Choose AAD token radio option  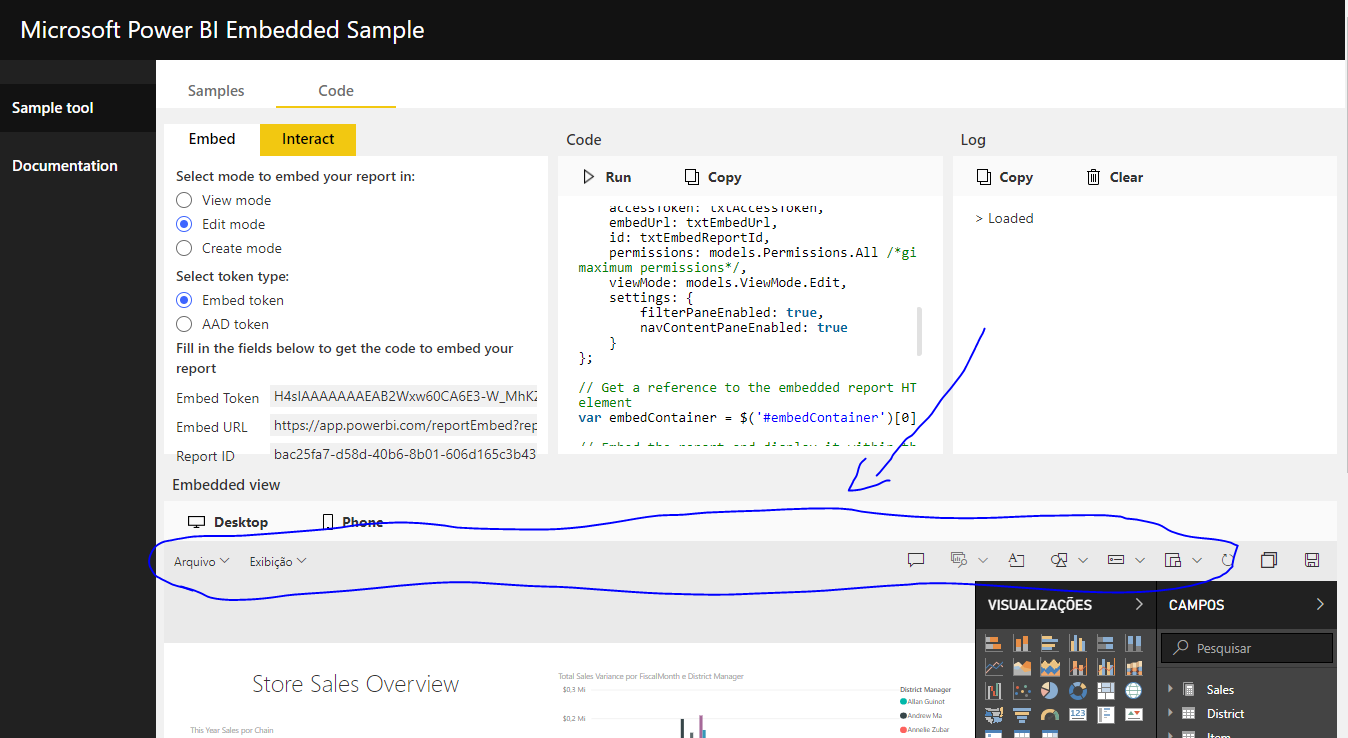(x=184, y=324)
